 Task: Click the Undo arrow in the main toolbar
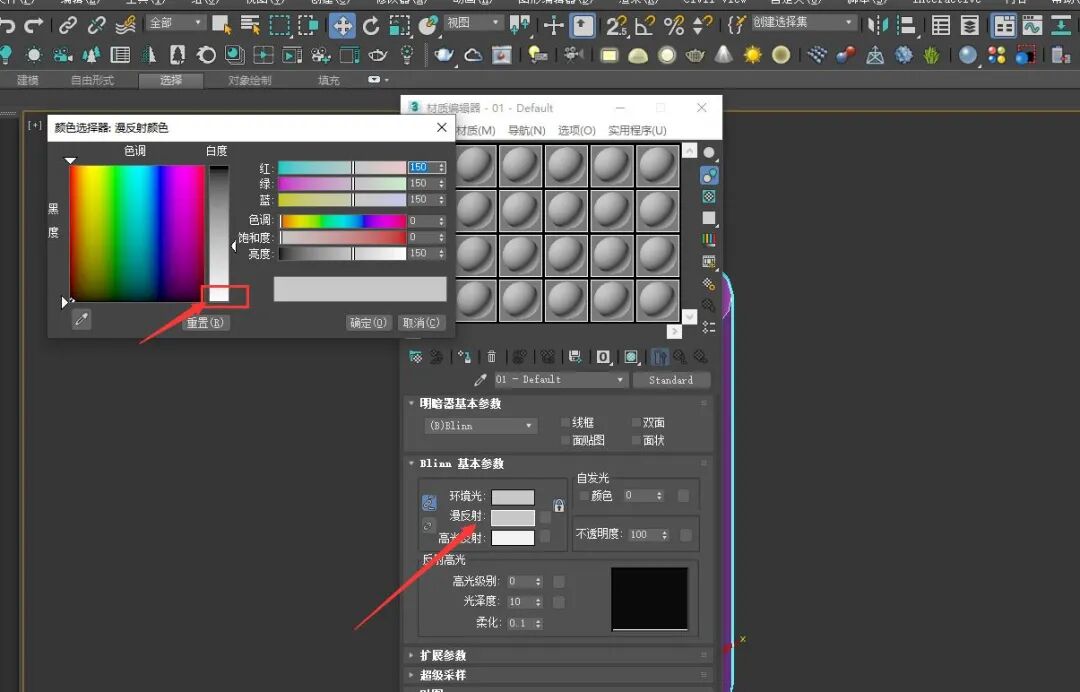7,26
